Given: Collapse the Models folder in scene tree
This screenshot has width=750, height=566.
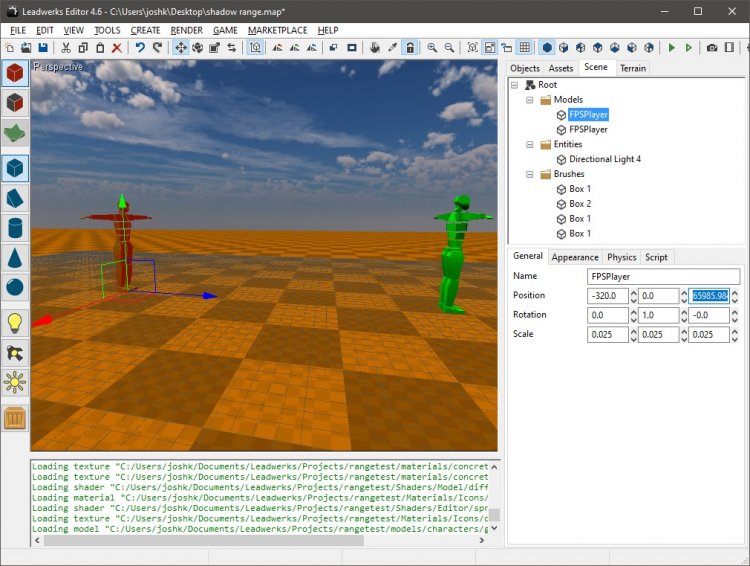Looking at the screenshot, I should pos(530,100).
